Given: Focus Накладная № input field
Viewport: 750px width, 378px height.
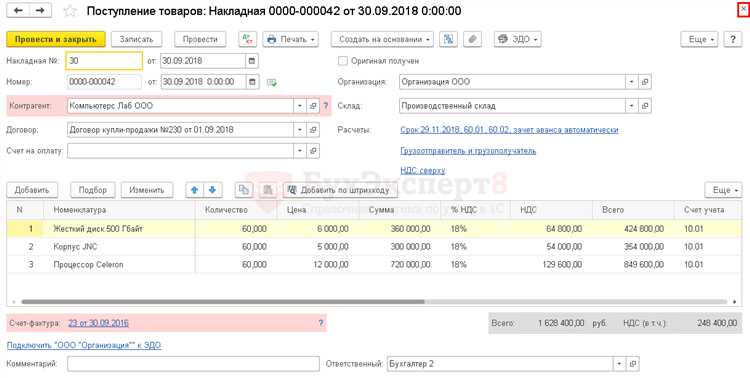Looking at the screenshot, I should (x=104, y=61).
